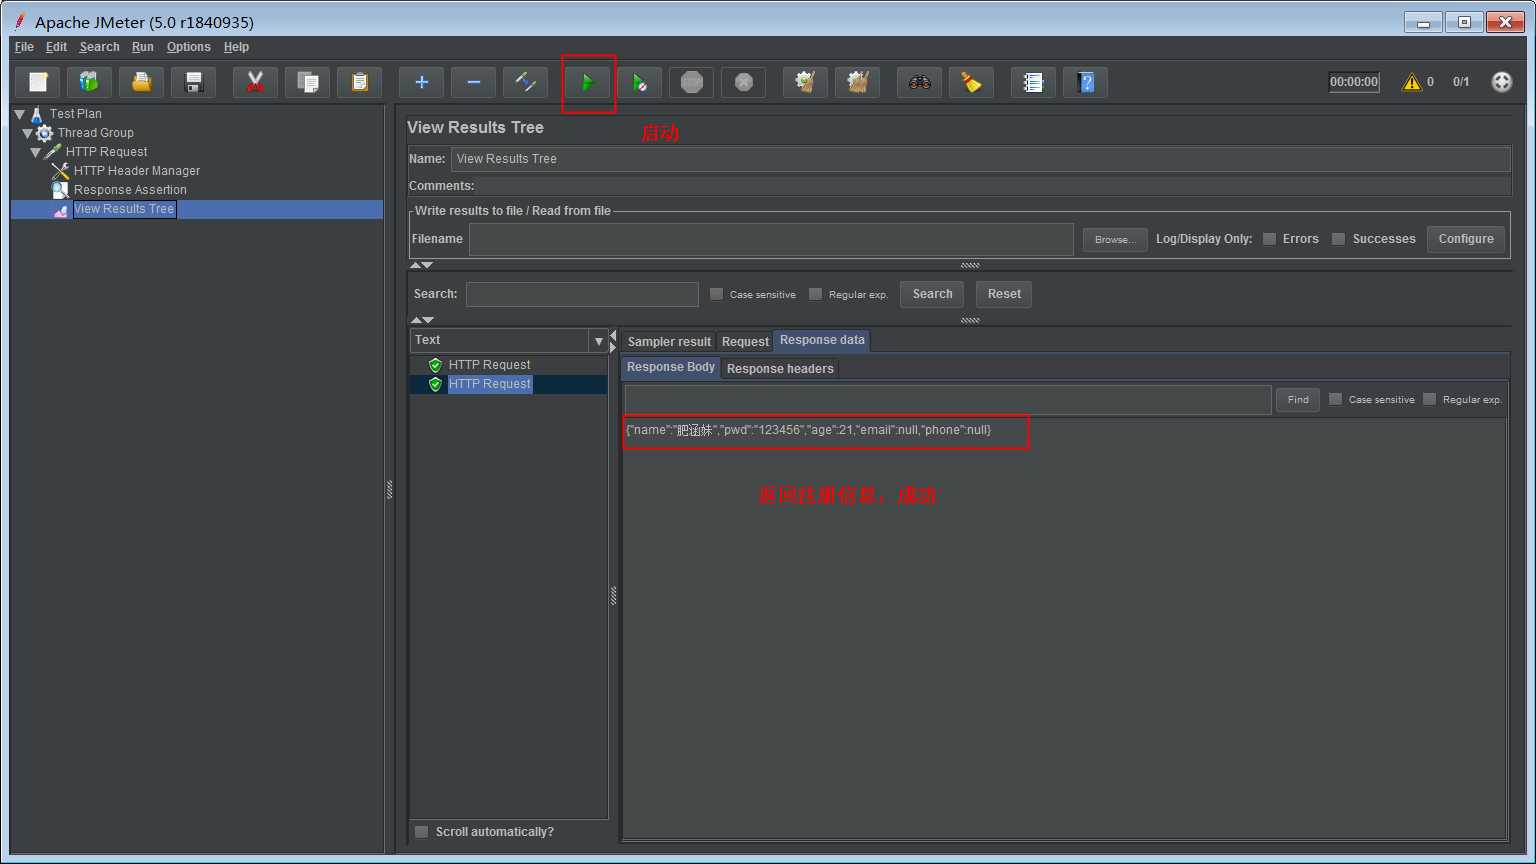The width and height of the screenshot is (1536, 864).
Task: Click the Filename input field
Action: coord(771,239)
